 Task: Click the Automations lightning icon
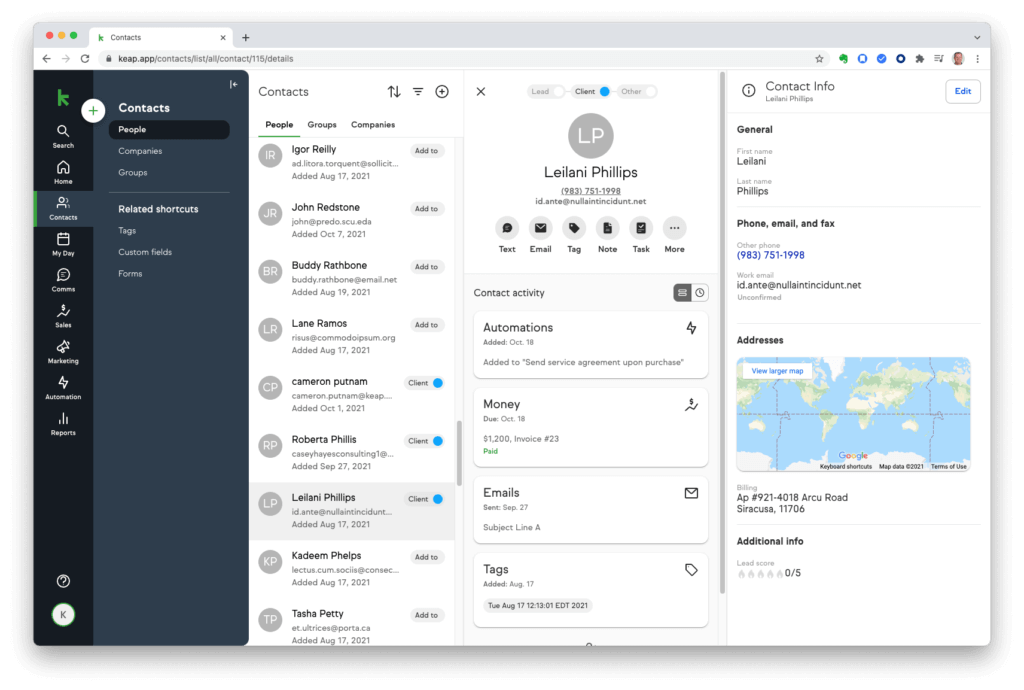pos(691,328)
